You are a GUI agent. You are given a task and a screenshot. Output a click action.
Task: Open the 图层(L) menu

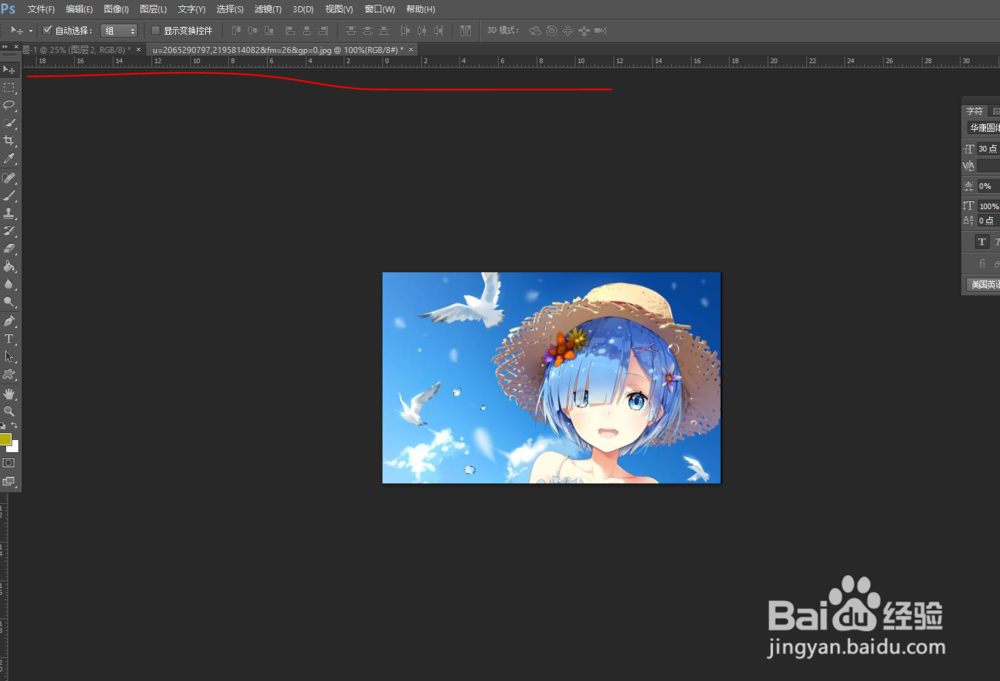[153, 10]
